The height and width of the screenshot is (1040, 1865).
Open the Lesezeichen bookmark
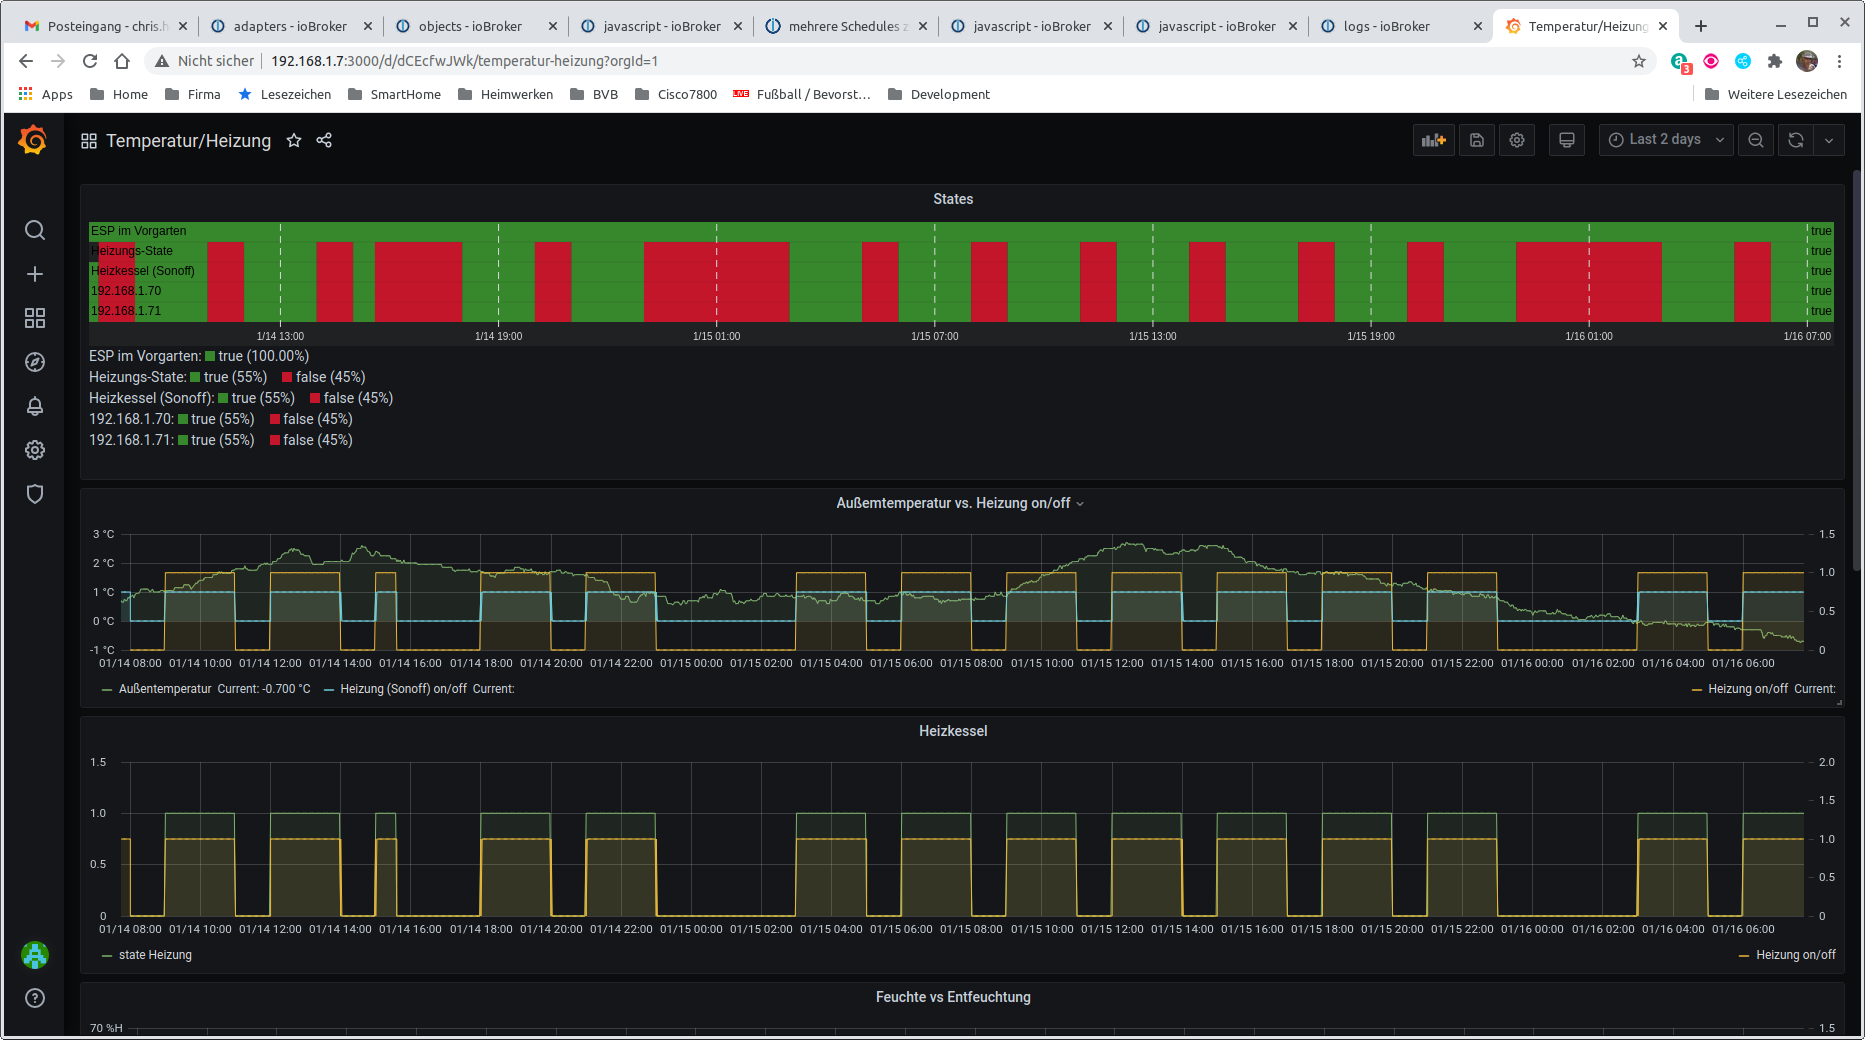pyautogui.click(x=284, y=94)
